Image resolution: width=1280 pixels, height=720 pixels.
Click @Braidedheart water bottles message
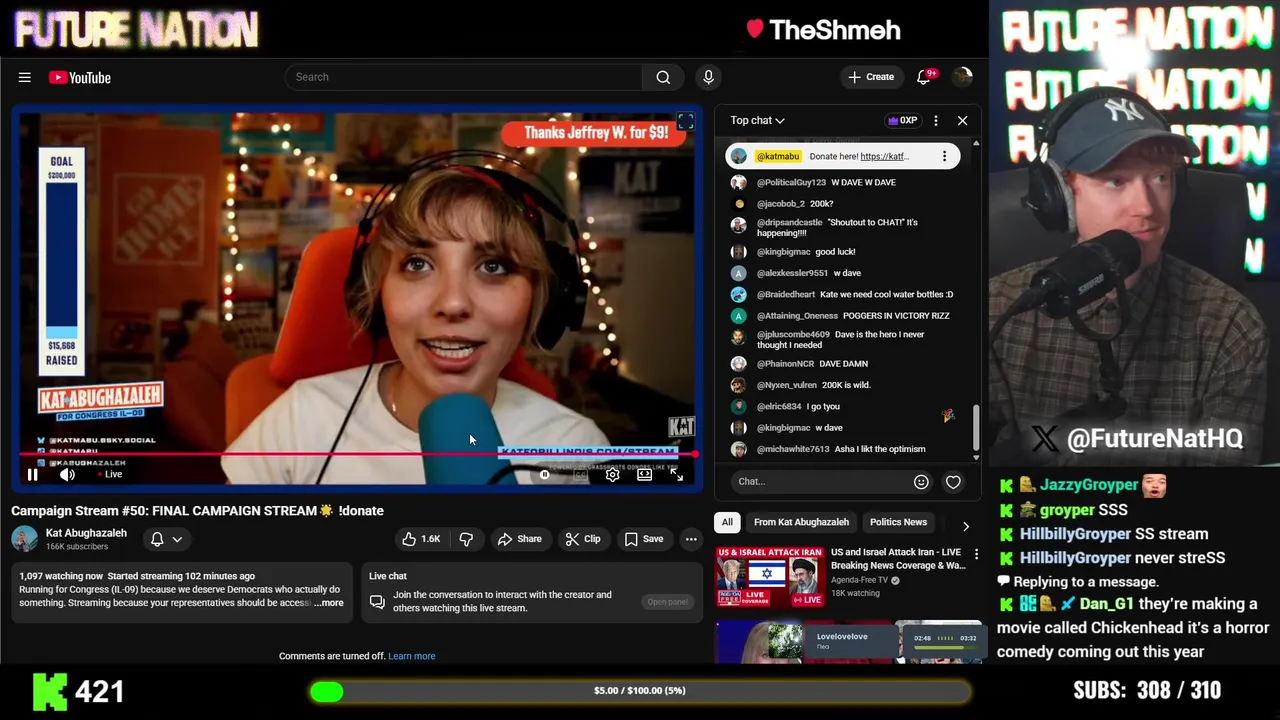845,295
